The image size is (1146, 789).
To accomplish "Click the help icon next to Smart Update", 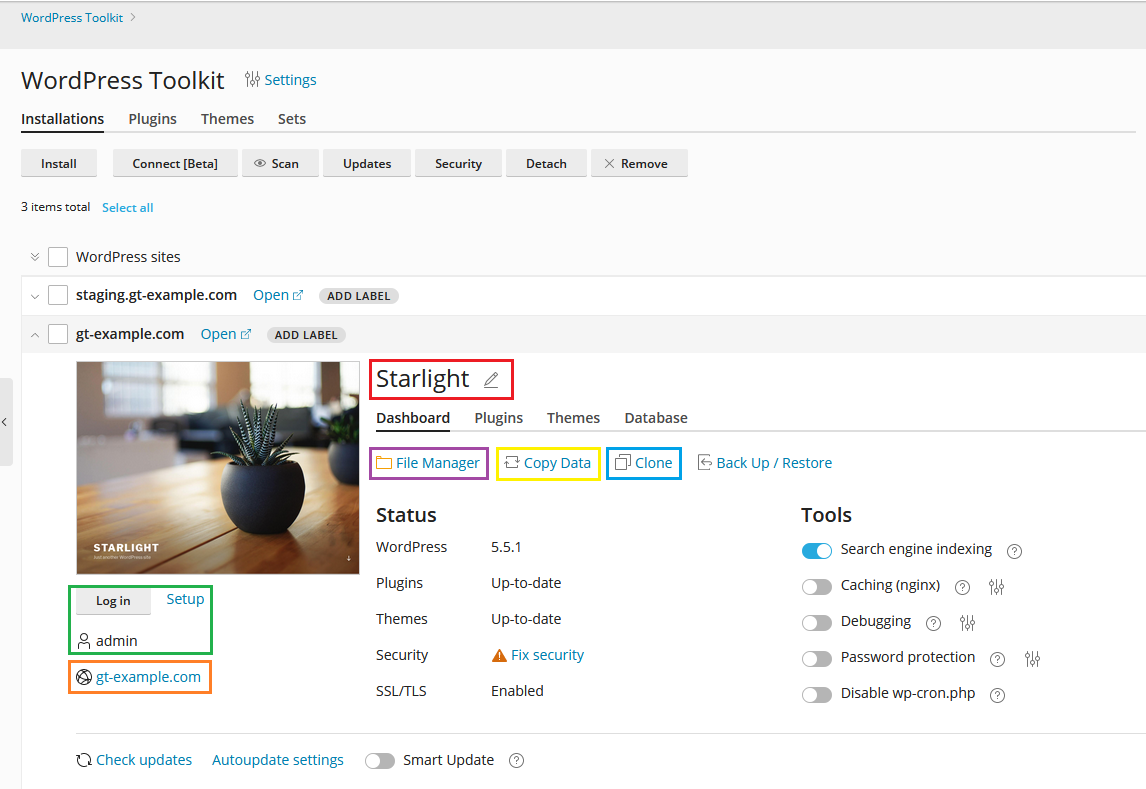I will click(x=516, y=761).
